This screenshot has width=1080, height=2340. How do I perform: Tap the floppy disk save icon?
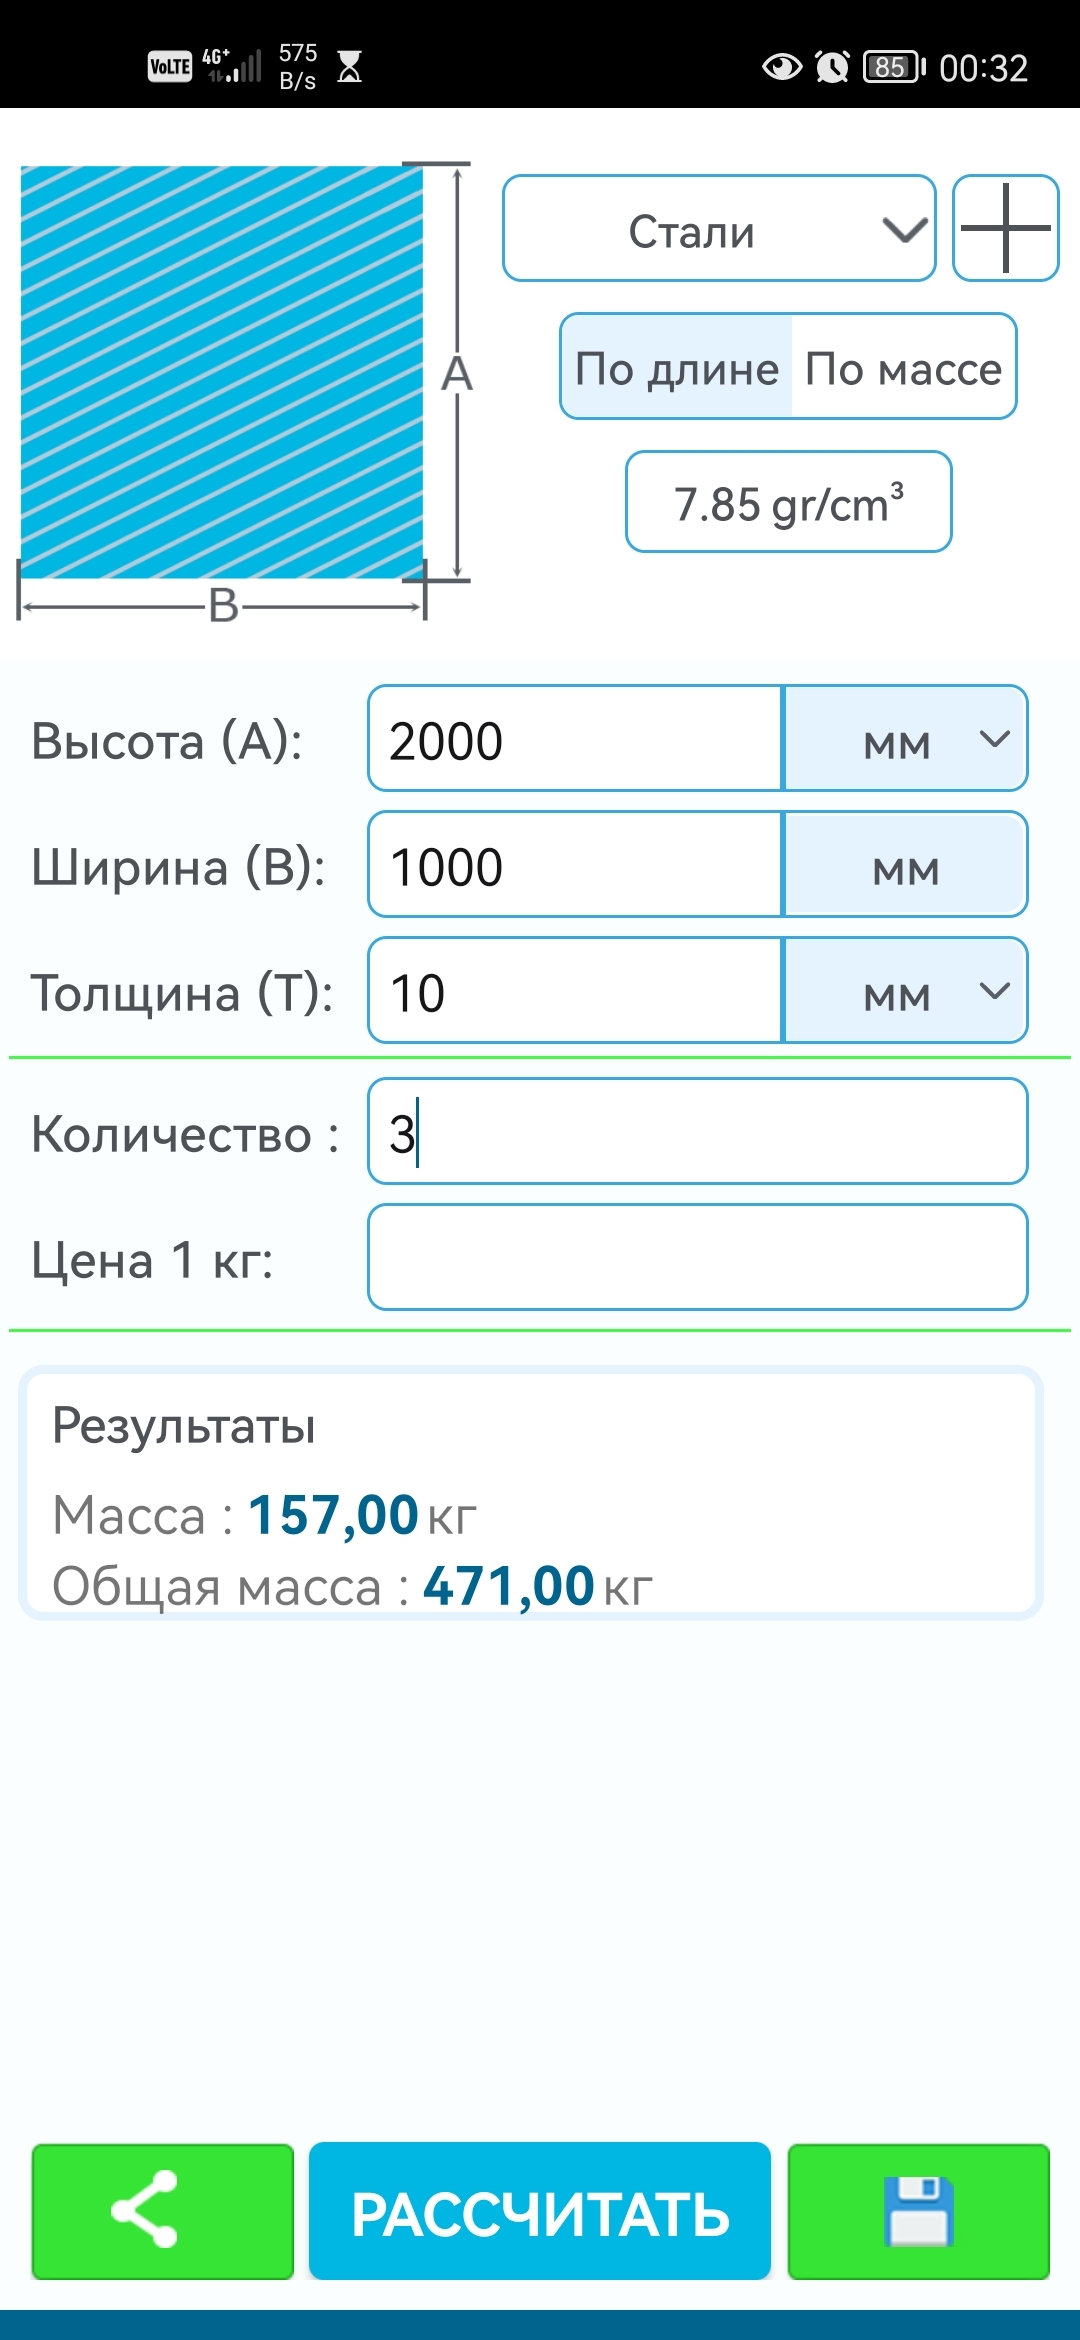click(918, 2211)
